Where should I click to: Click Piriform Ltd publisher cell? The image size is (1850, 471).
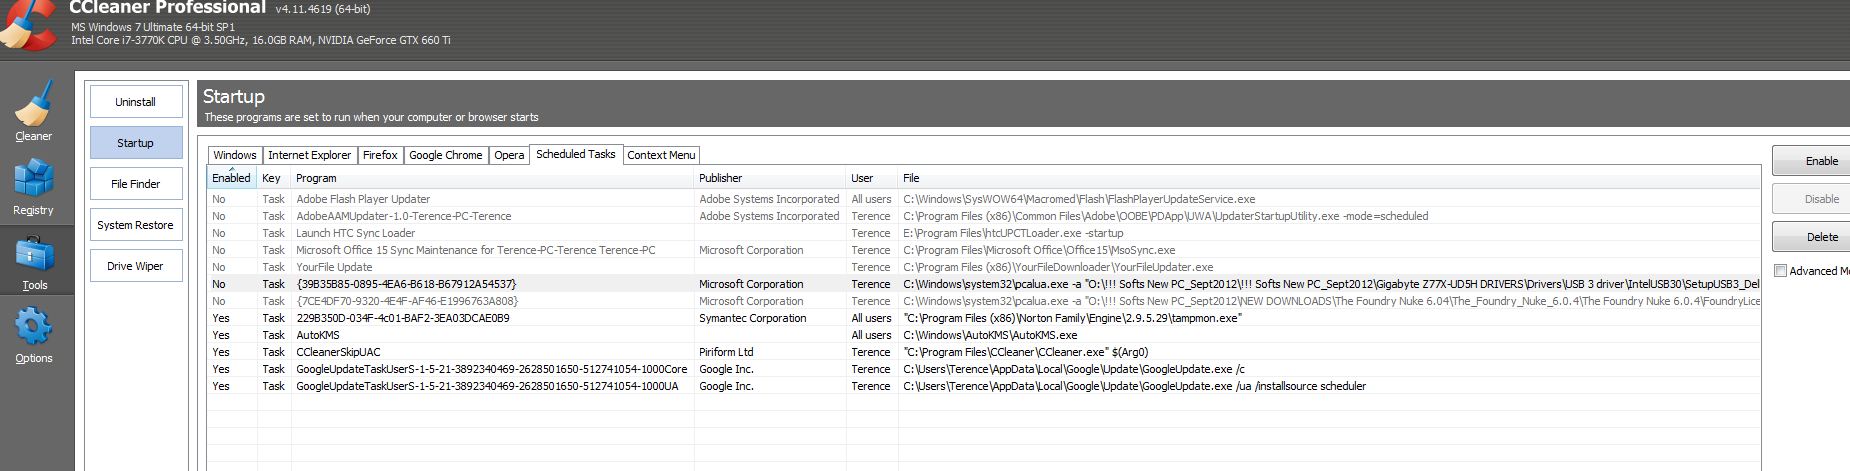point(726,352)
